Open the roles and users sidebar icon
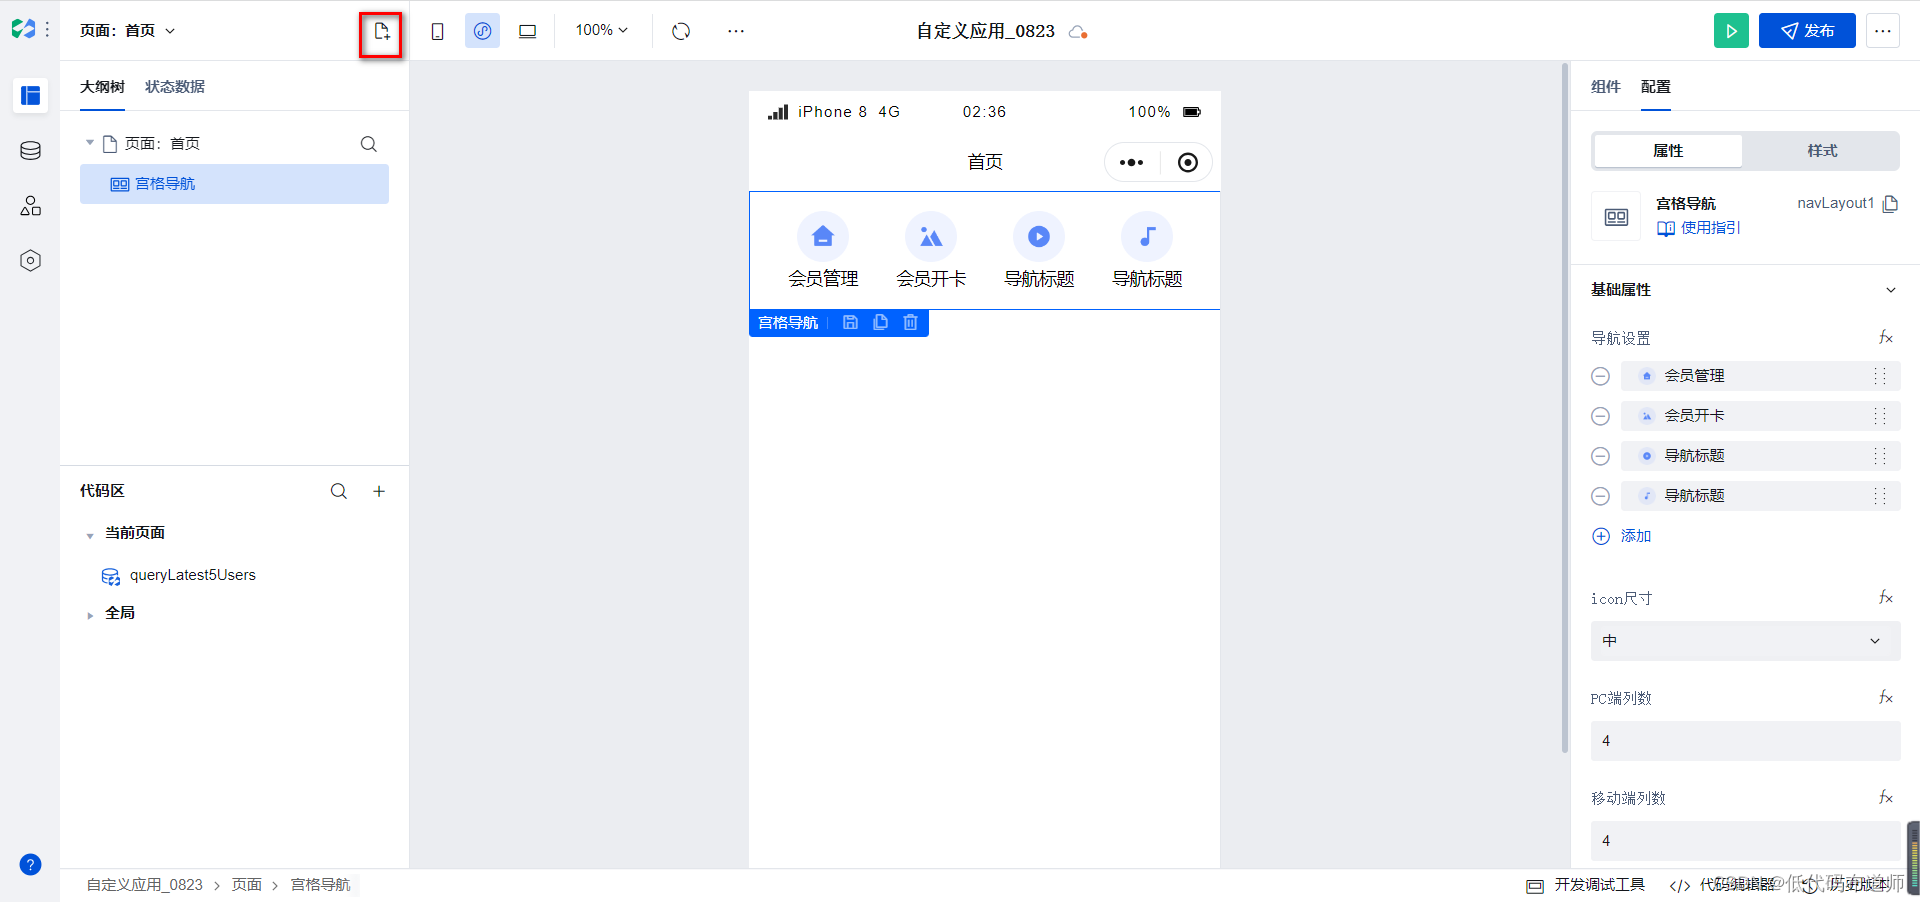 [30, 206]
